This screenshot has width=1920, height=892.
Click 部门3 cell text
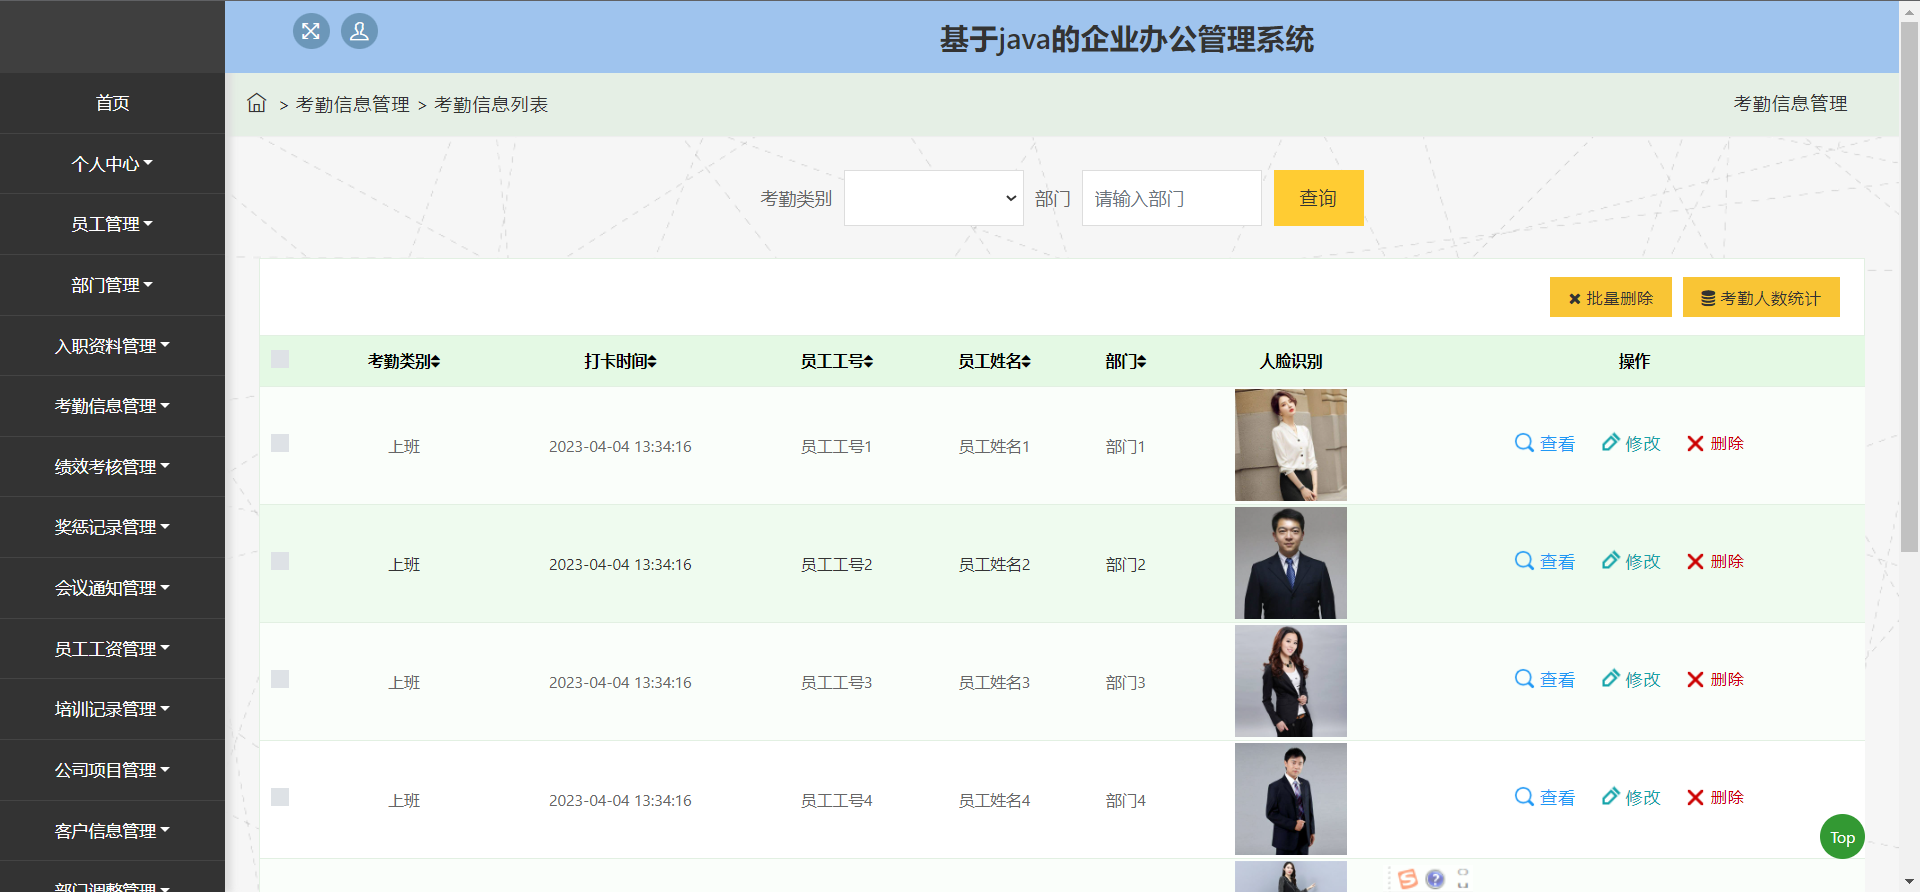1125,682
